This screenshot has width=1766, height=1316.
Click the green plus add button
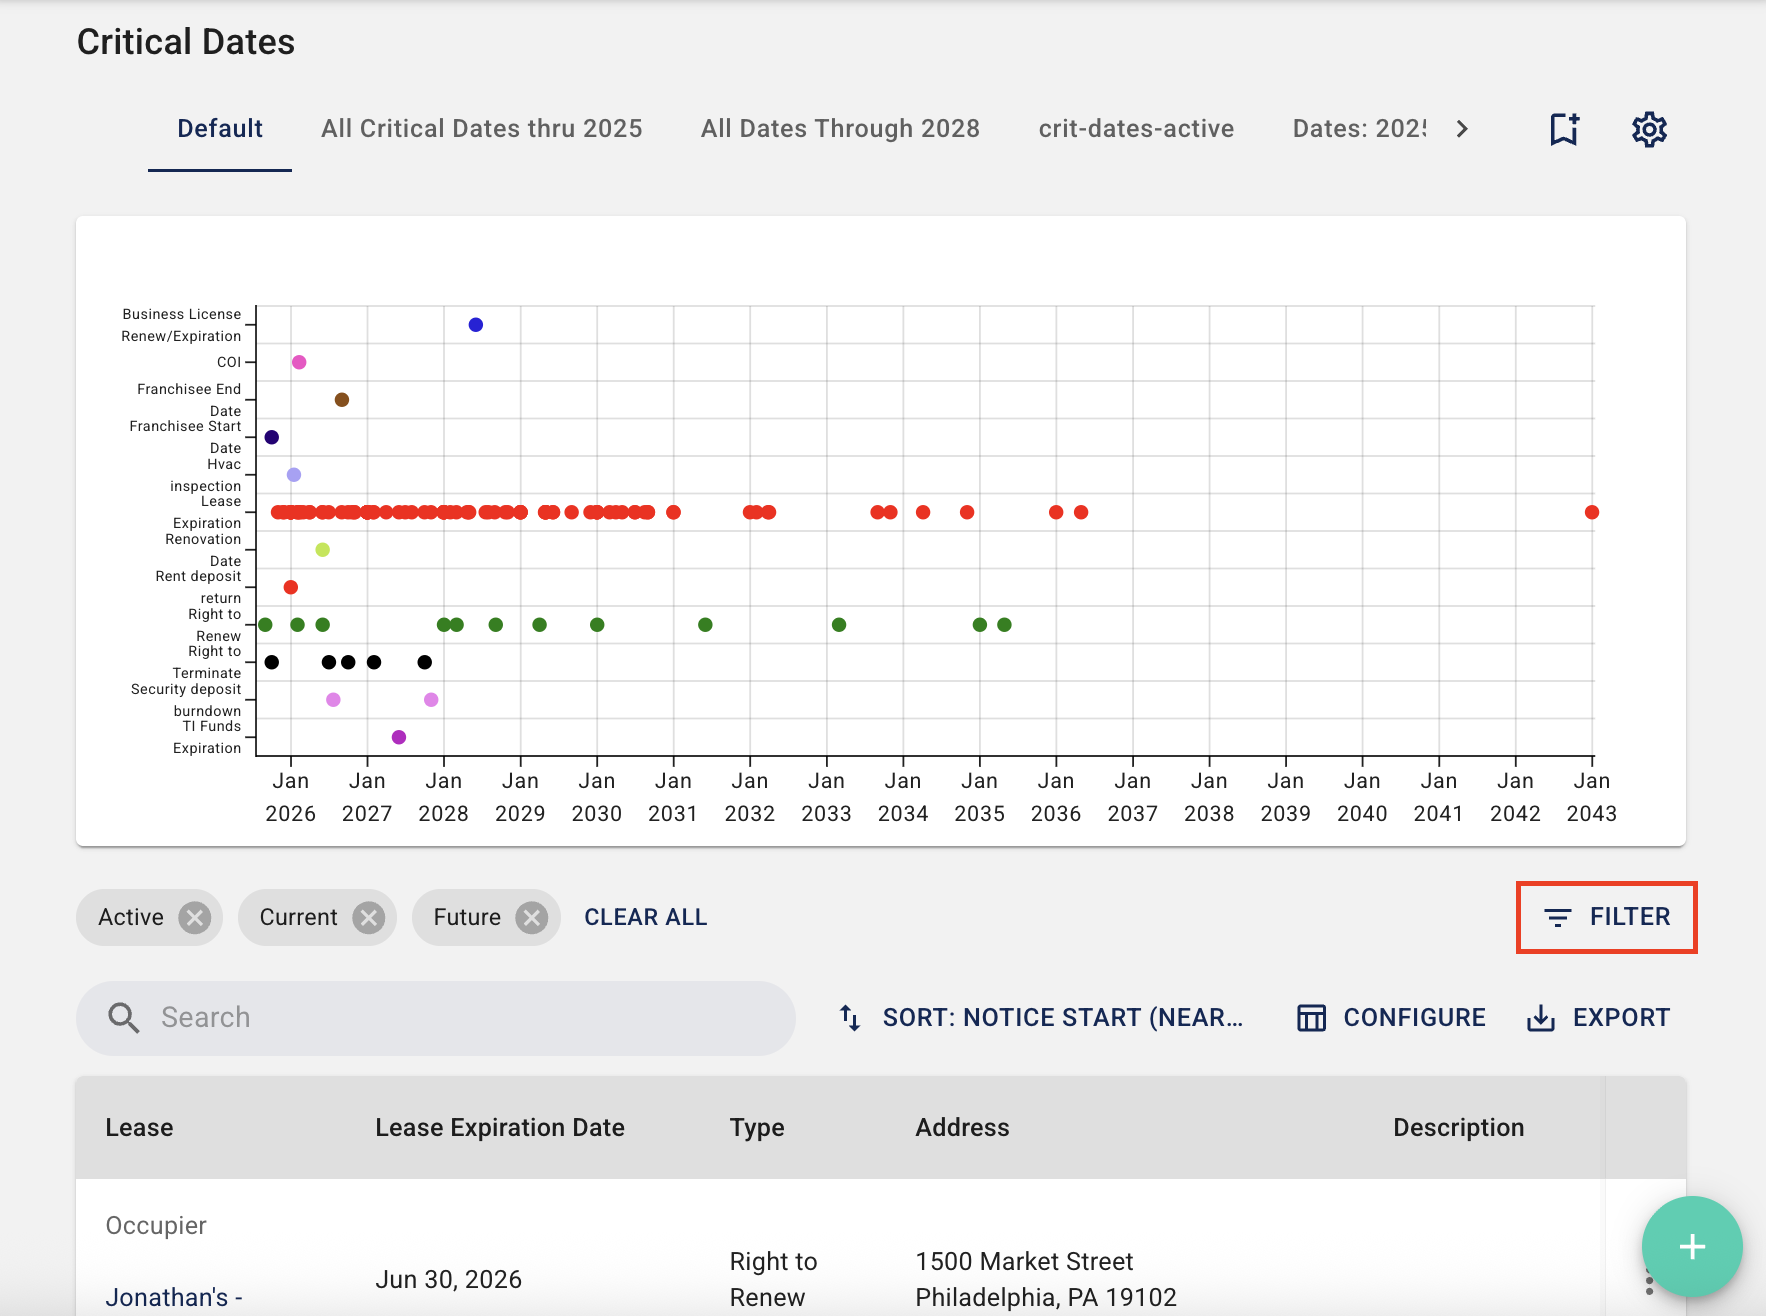pos(1691,1246)
